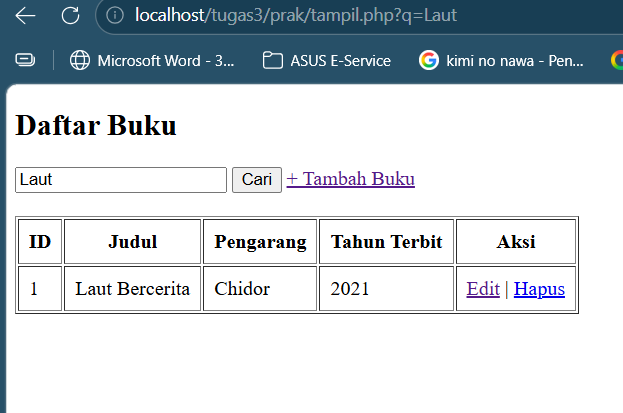Screen dimensions: 623x413
Task: Open the kimi no nawa bookmark
Action: click(501, 60)
